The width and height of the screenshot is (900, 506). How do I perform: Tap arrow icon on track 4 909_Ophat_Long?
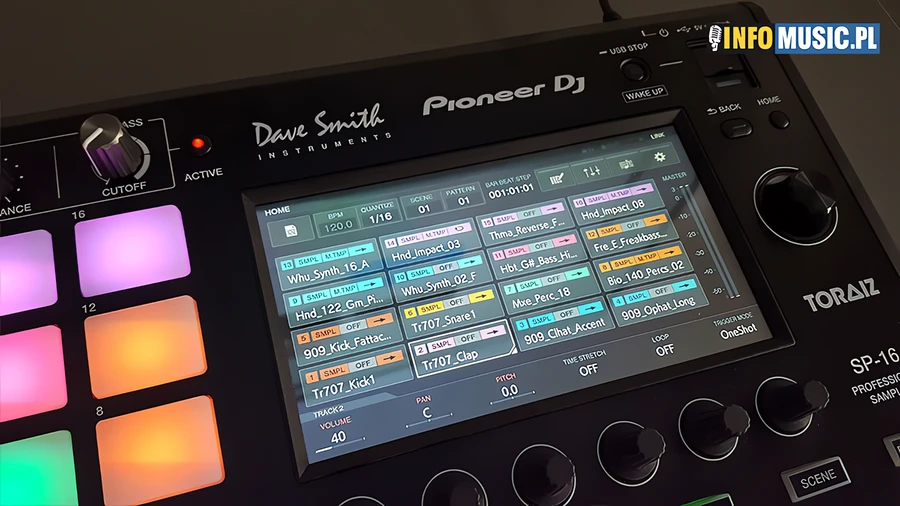pos(684,285)
